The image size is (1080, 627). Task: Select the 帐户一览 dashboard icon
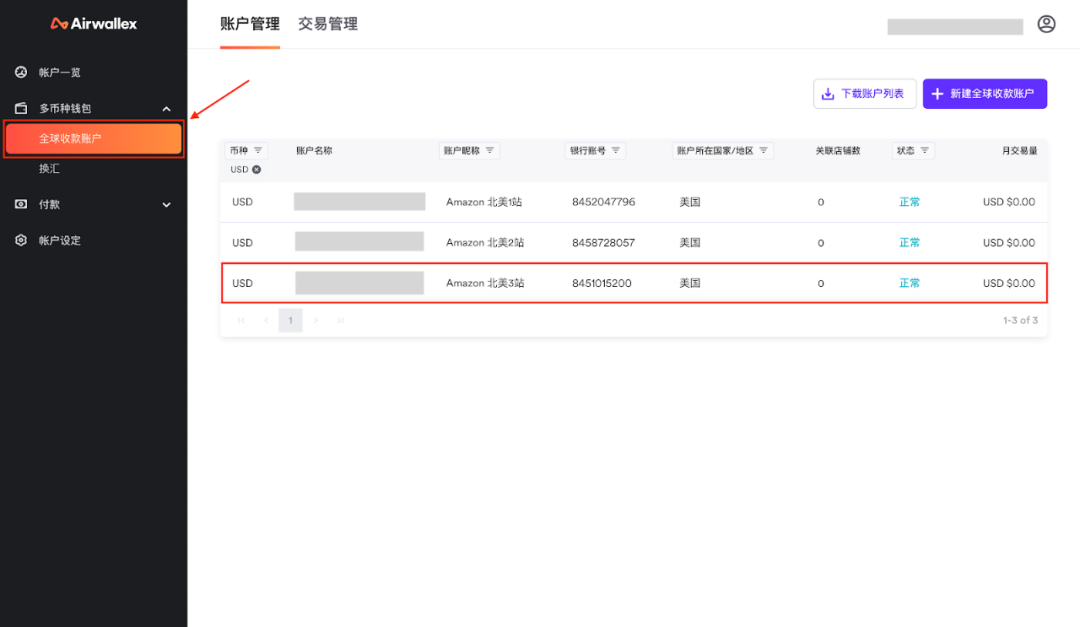[22, 72]
